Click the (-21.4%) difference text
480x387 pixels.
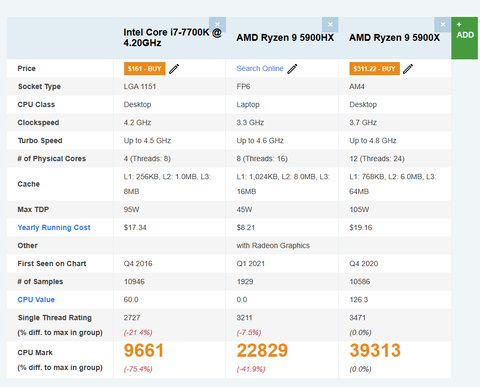(138, 332)
